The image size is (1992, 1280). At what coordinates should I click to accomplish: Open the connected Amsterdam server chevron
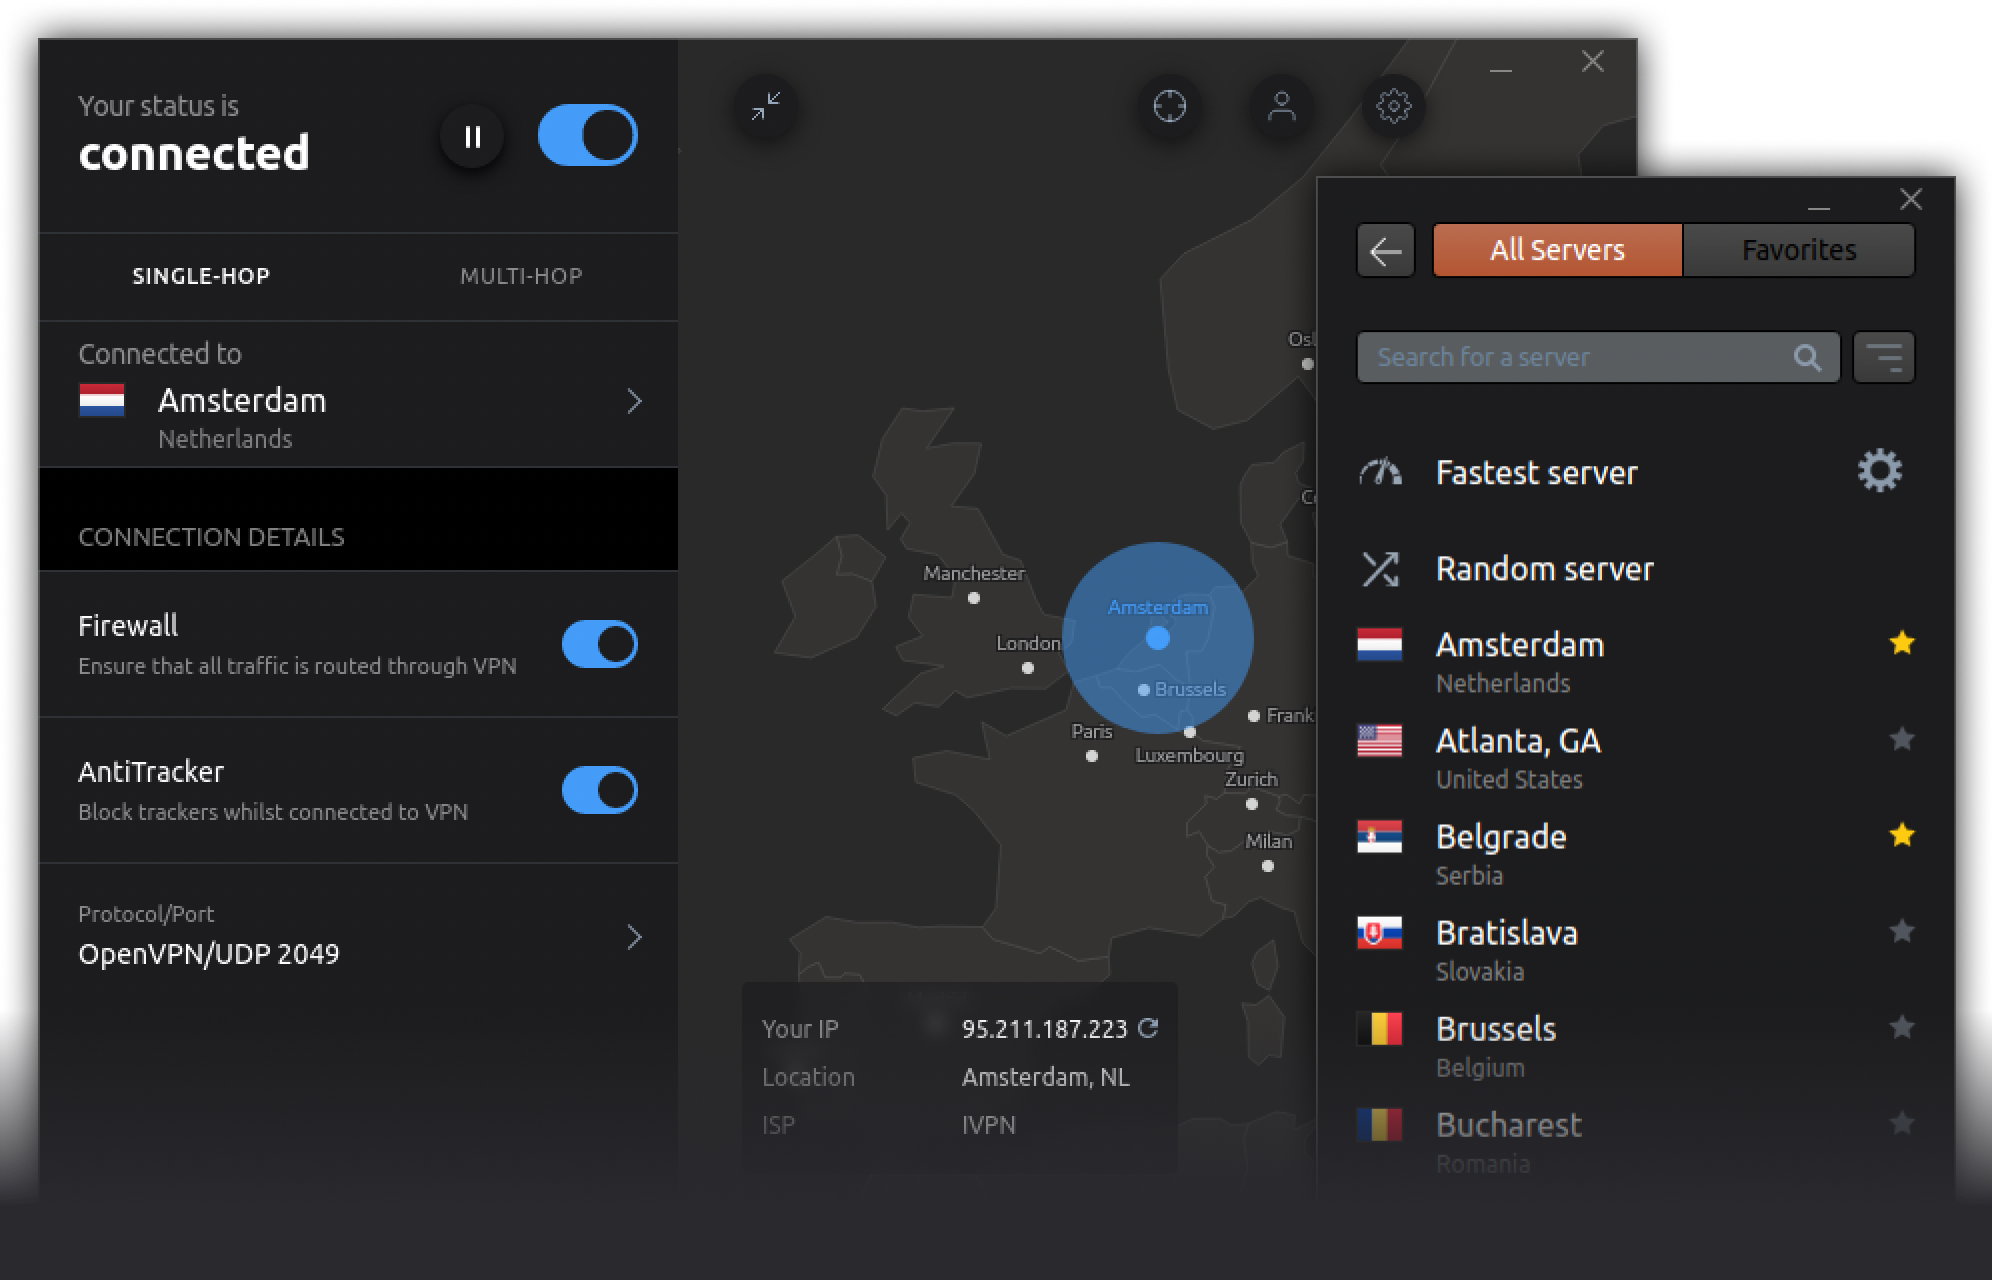(x=634, y=402)
